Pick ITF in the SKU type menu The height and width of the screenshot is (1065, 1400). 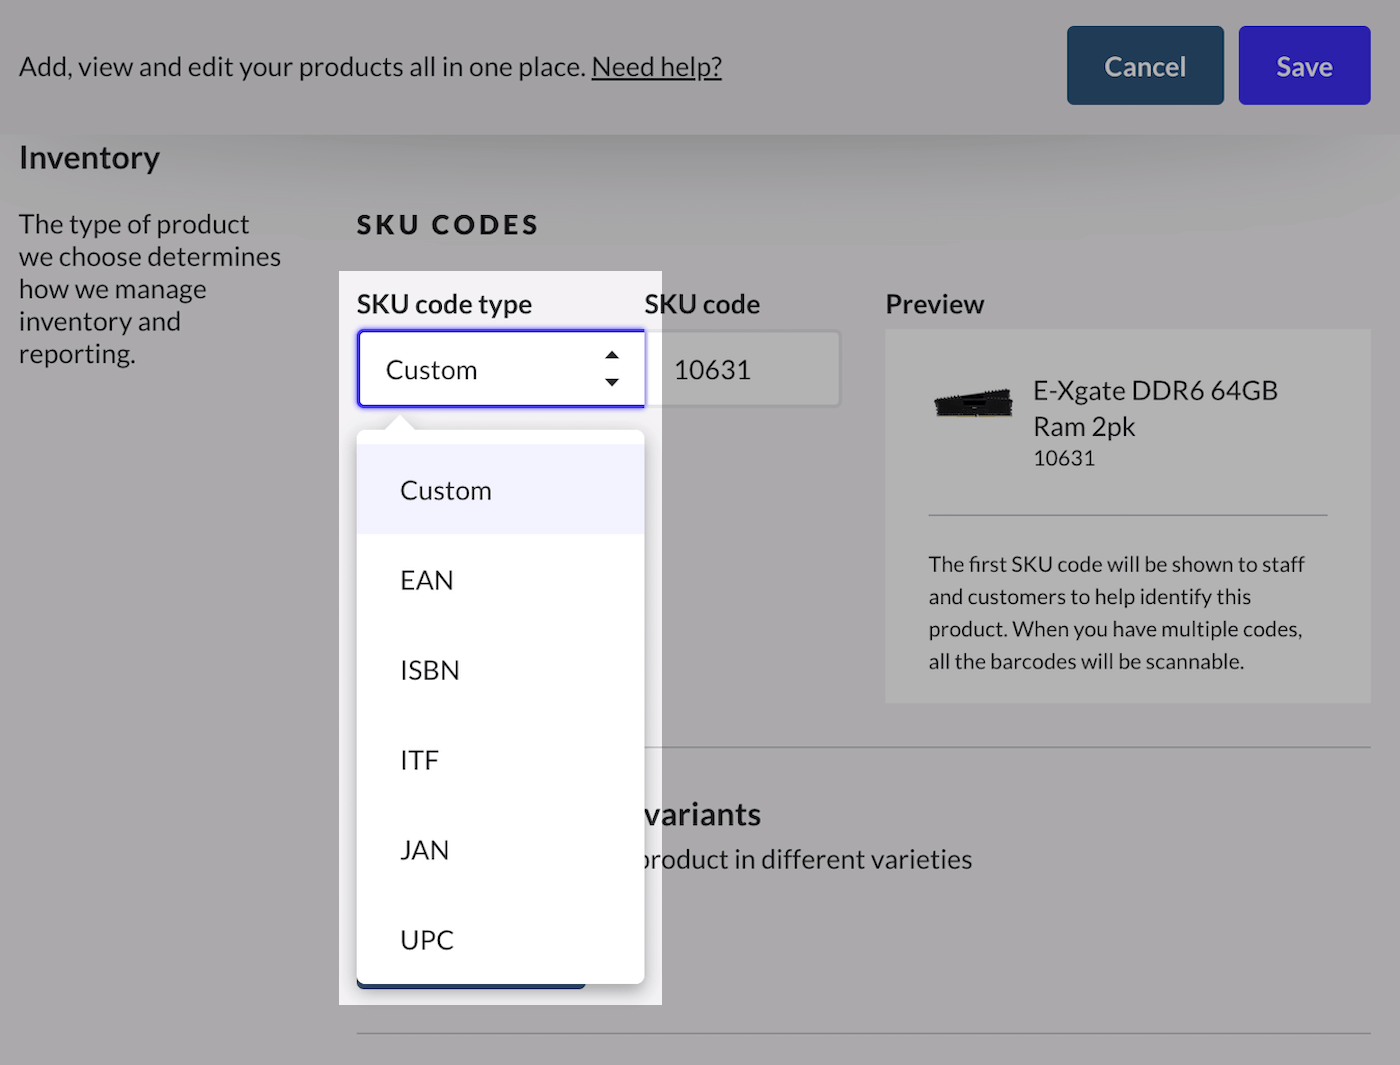tap(418, 759)
